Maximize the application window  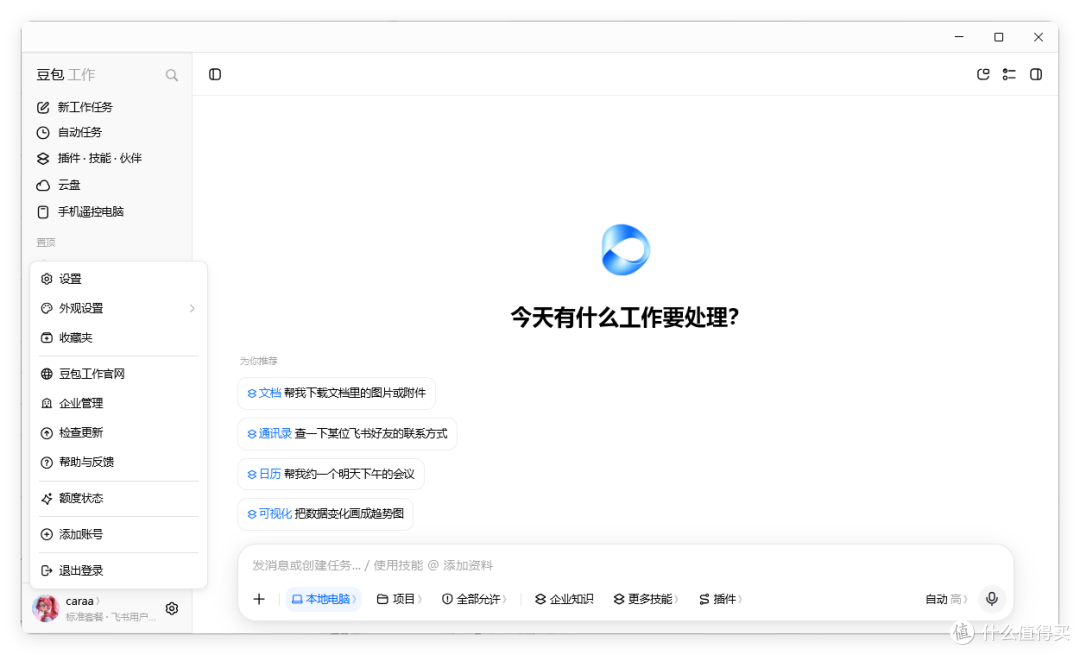[999, 37]
